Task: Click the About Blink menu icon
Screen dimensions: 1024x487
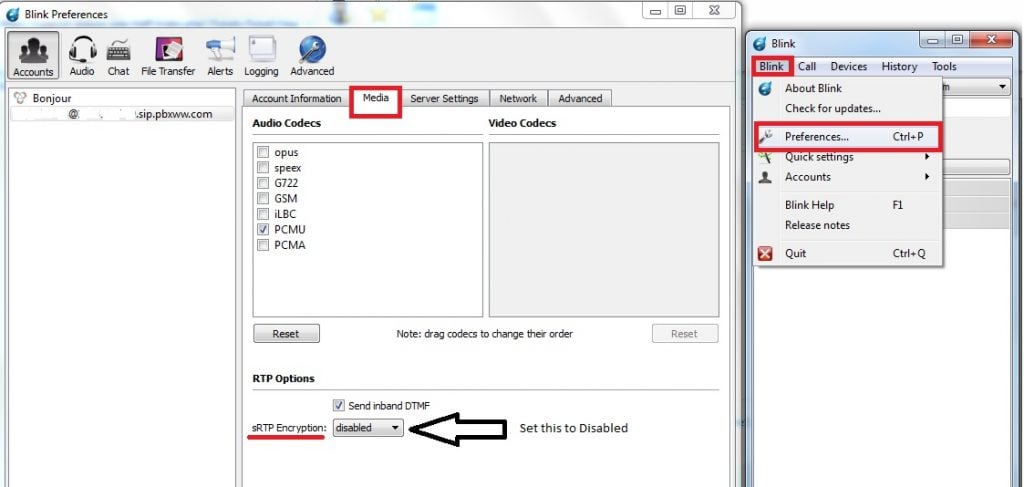Action: [765, 88]
